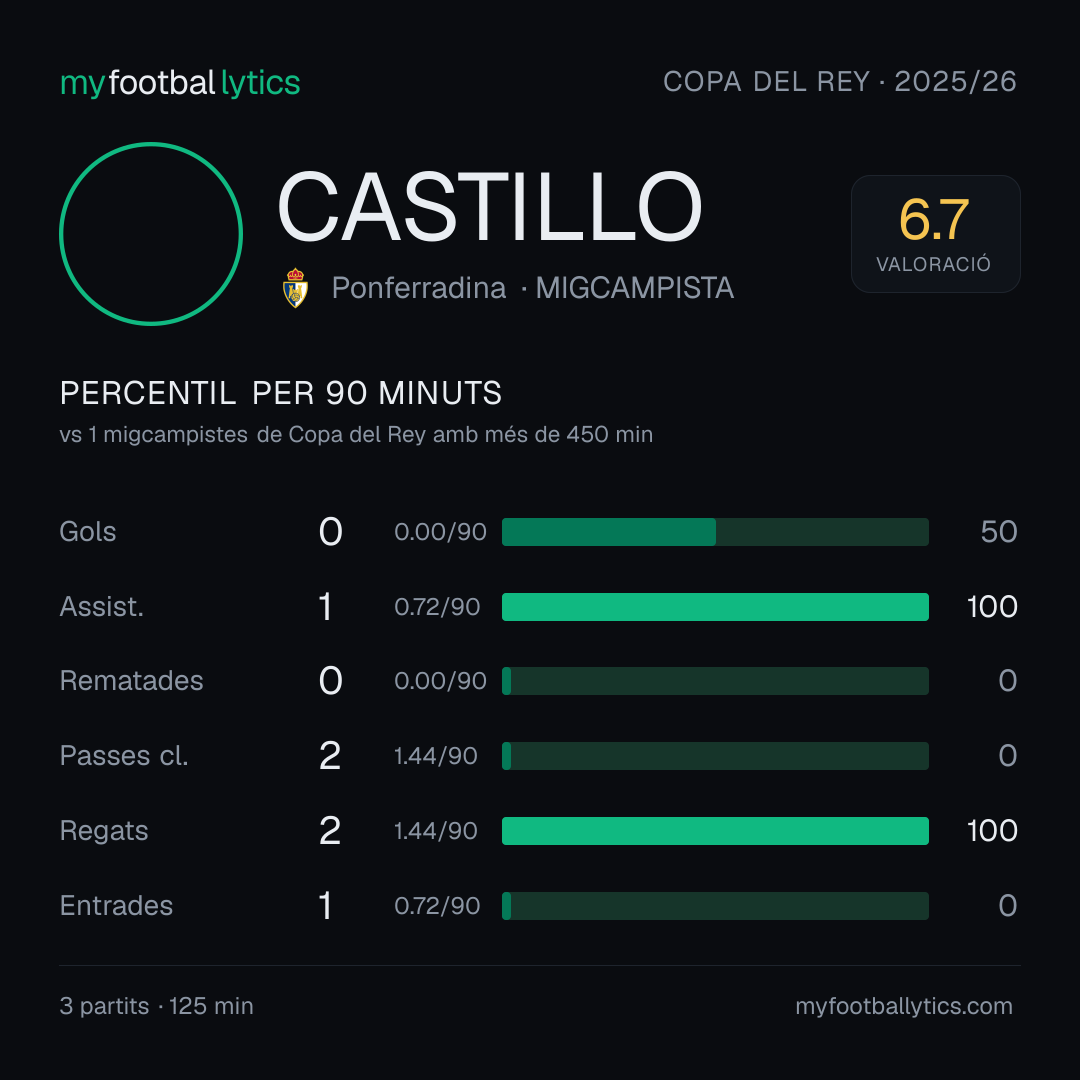The image size is (1080, 1080).
Task: Click the Passes cl. percentile bar
Action: (715, 756)
